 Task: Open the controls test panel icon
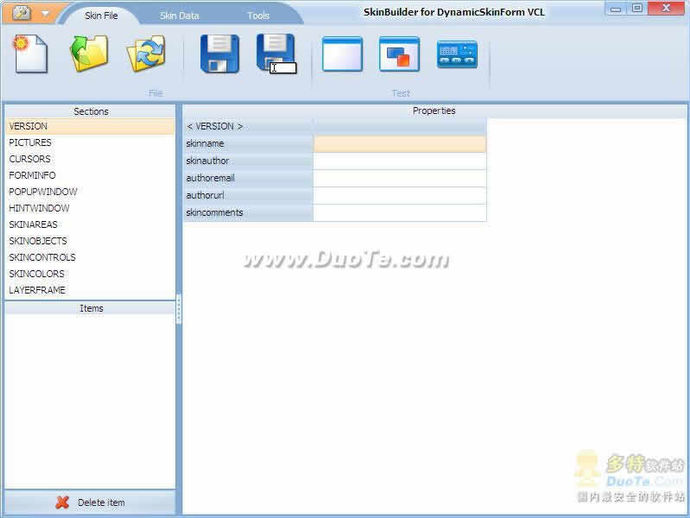point(457,55)
